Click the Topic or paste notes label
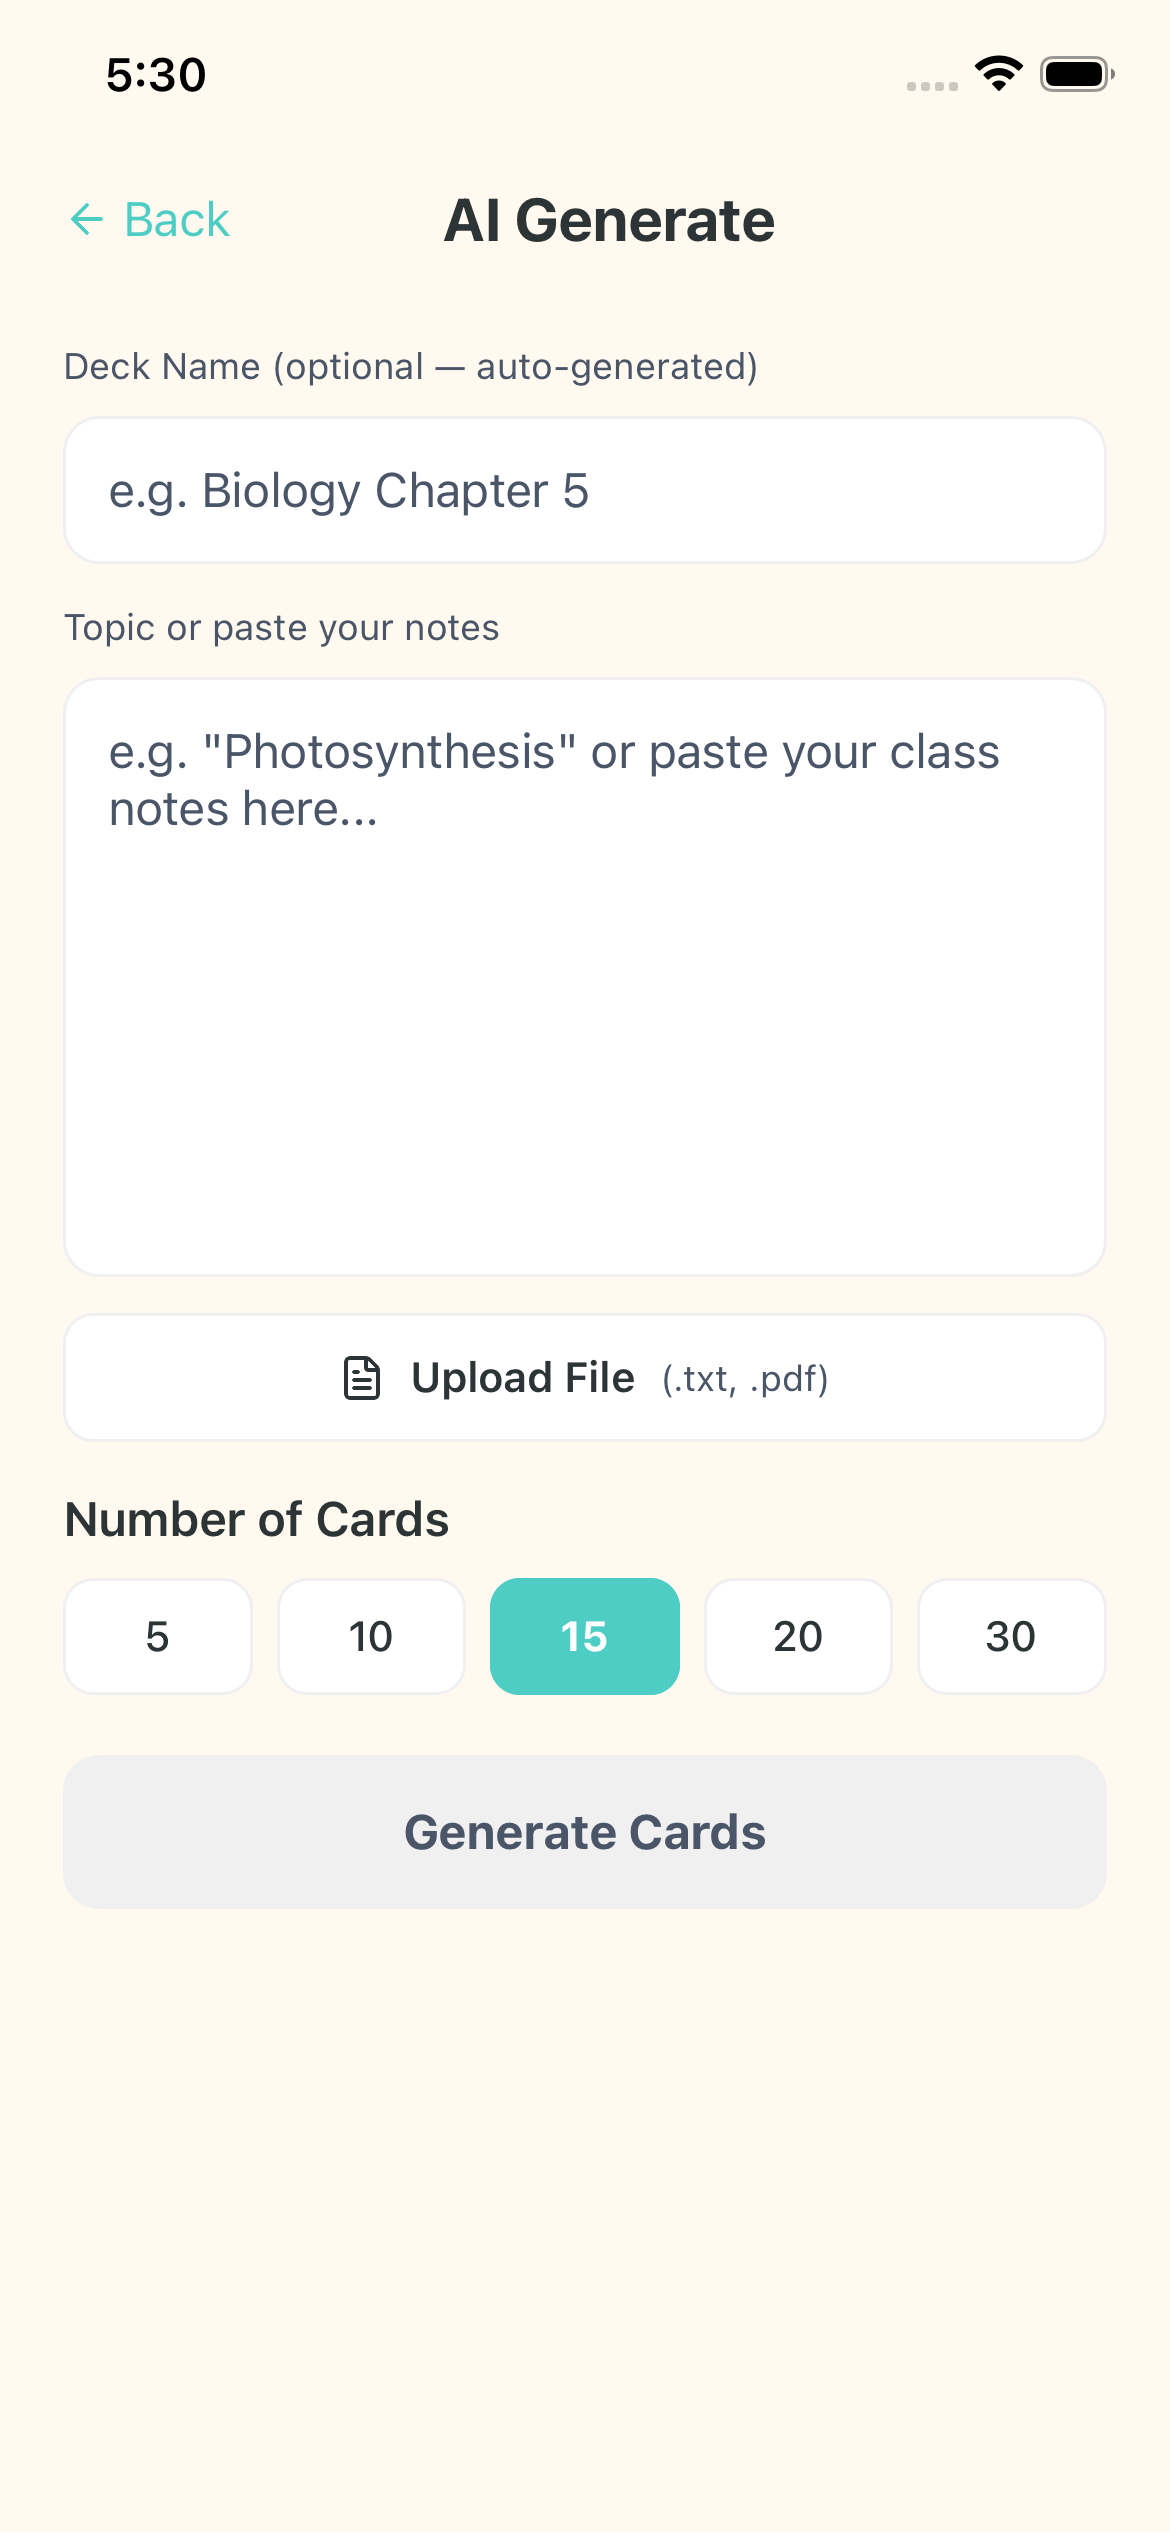This screenshot has width=1170, height=2532. click(x=283, y=627)
